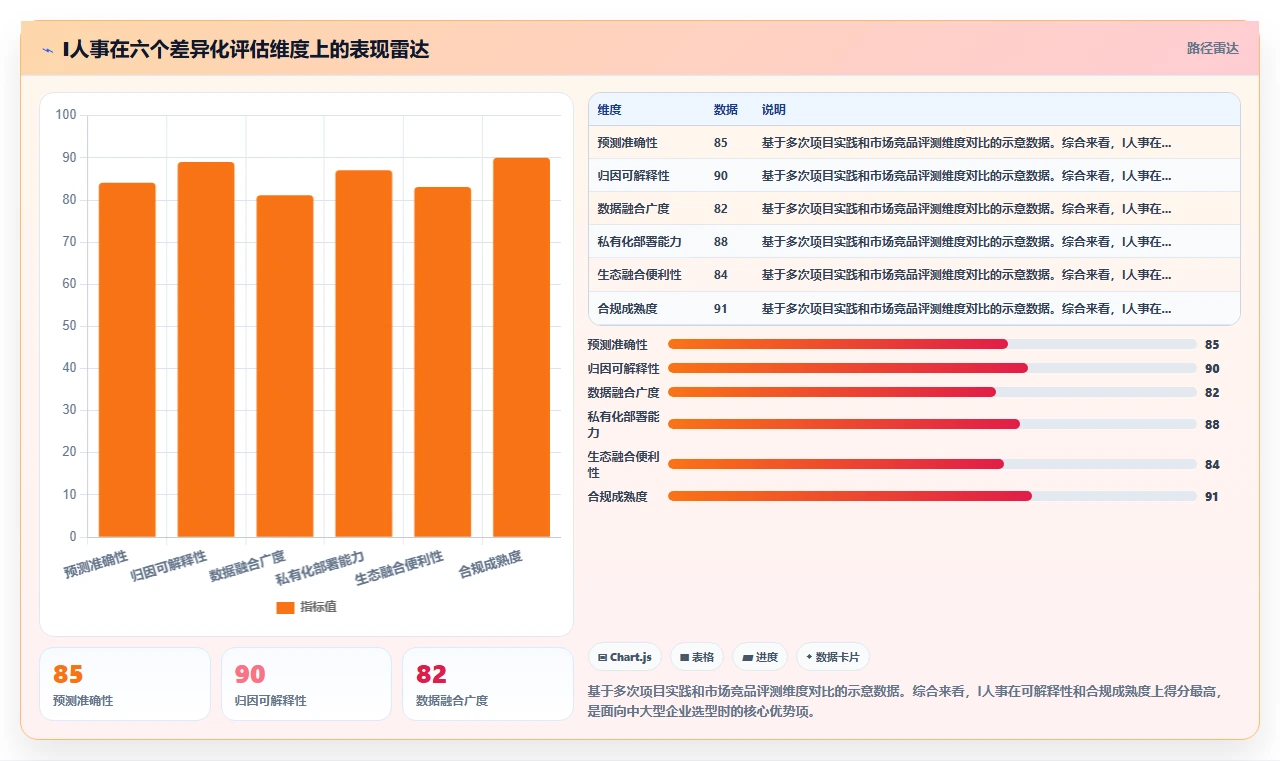
Task: Click the 预测准确性 progress bar
Action: 932,344
